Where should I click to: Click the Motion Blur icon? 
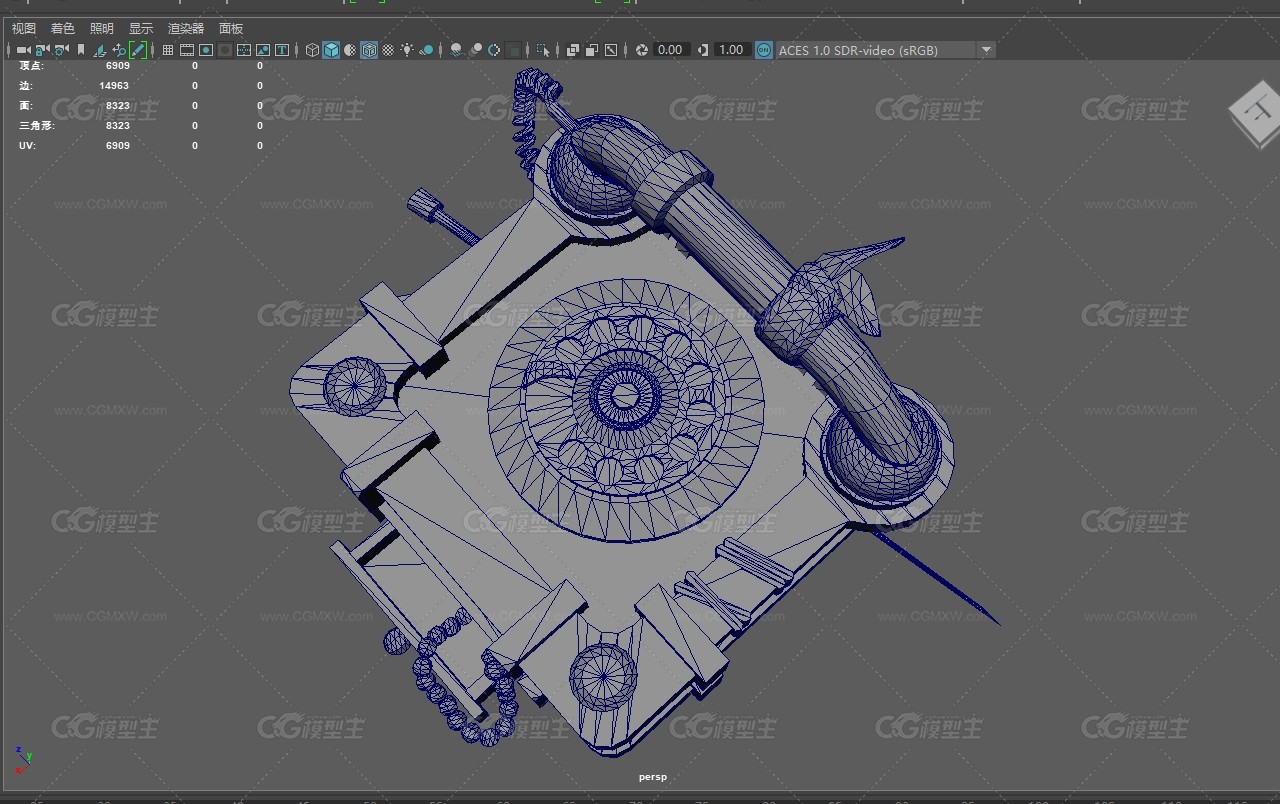coord(476,50)
